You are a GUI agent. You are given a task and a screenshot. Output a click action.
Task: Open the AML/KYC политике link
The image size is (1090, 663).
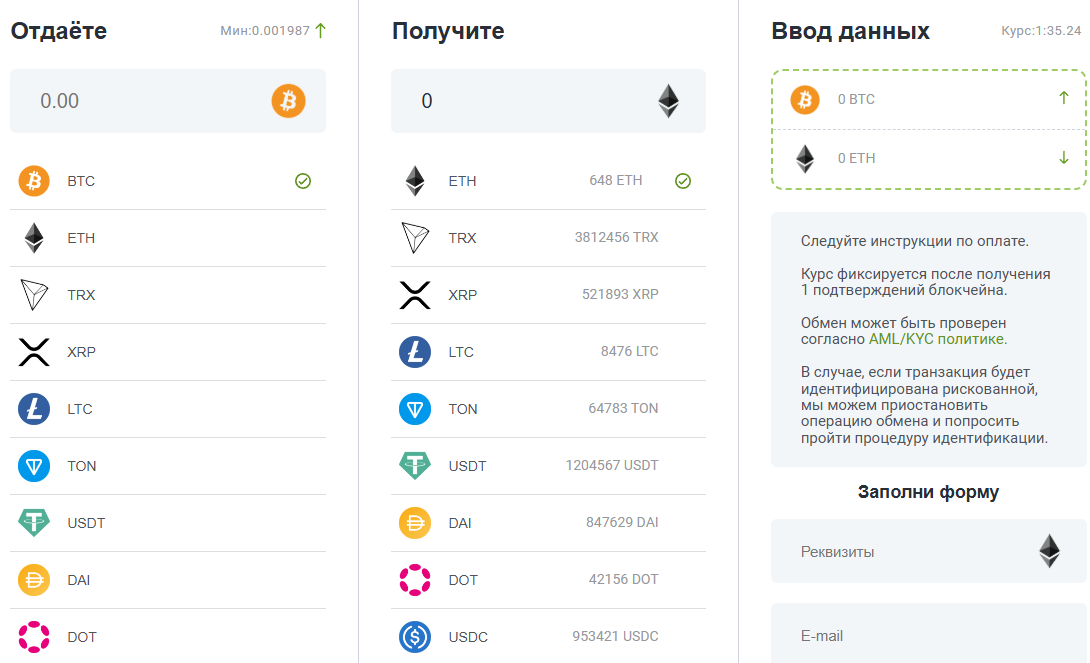coord(938,339)
